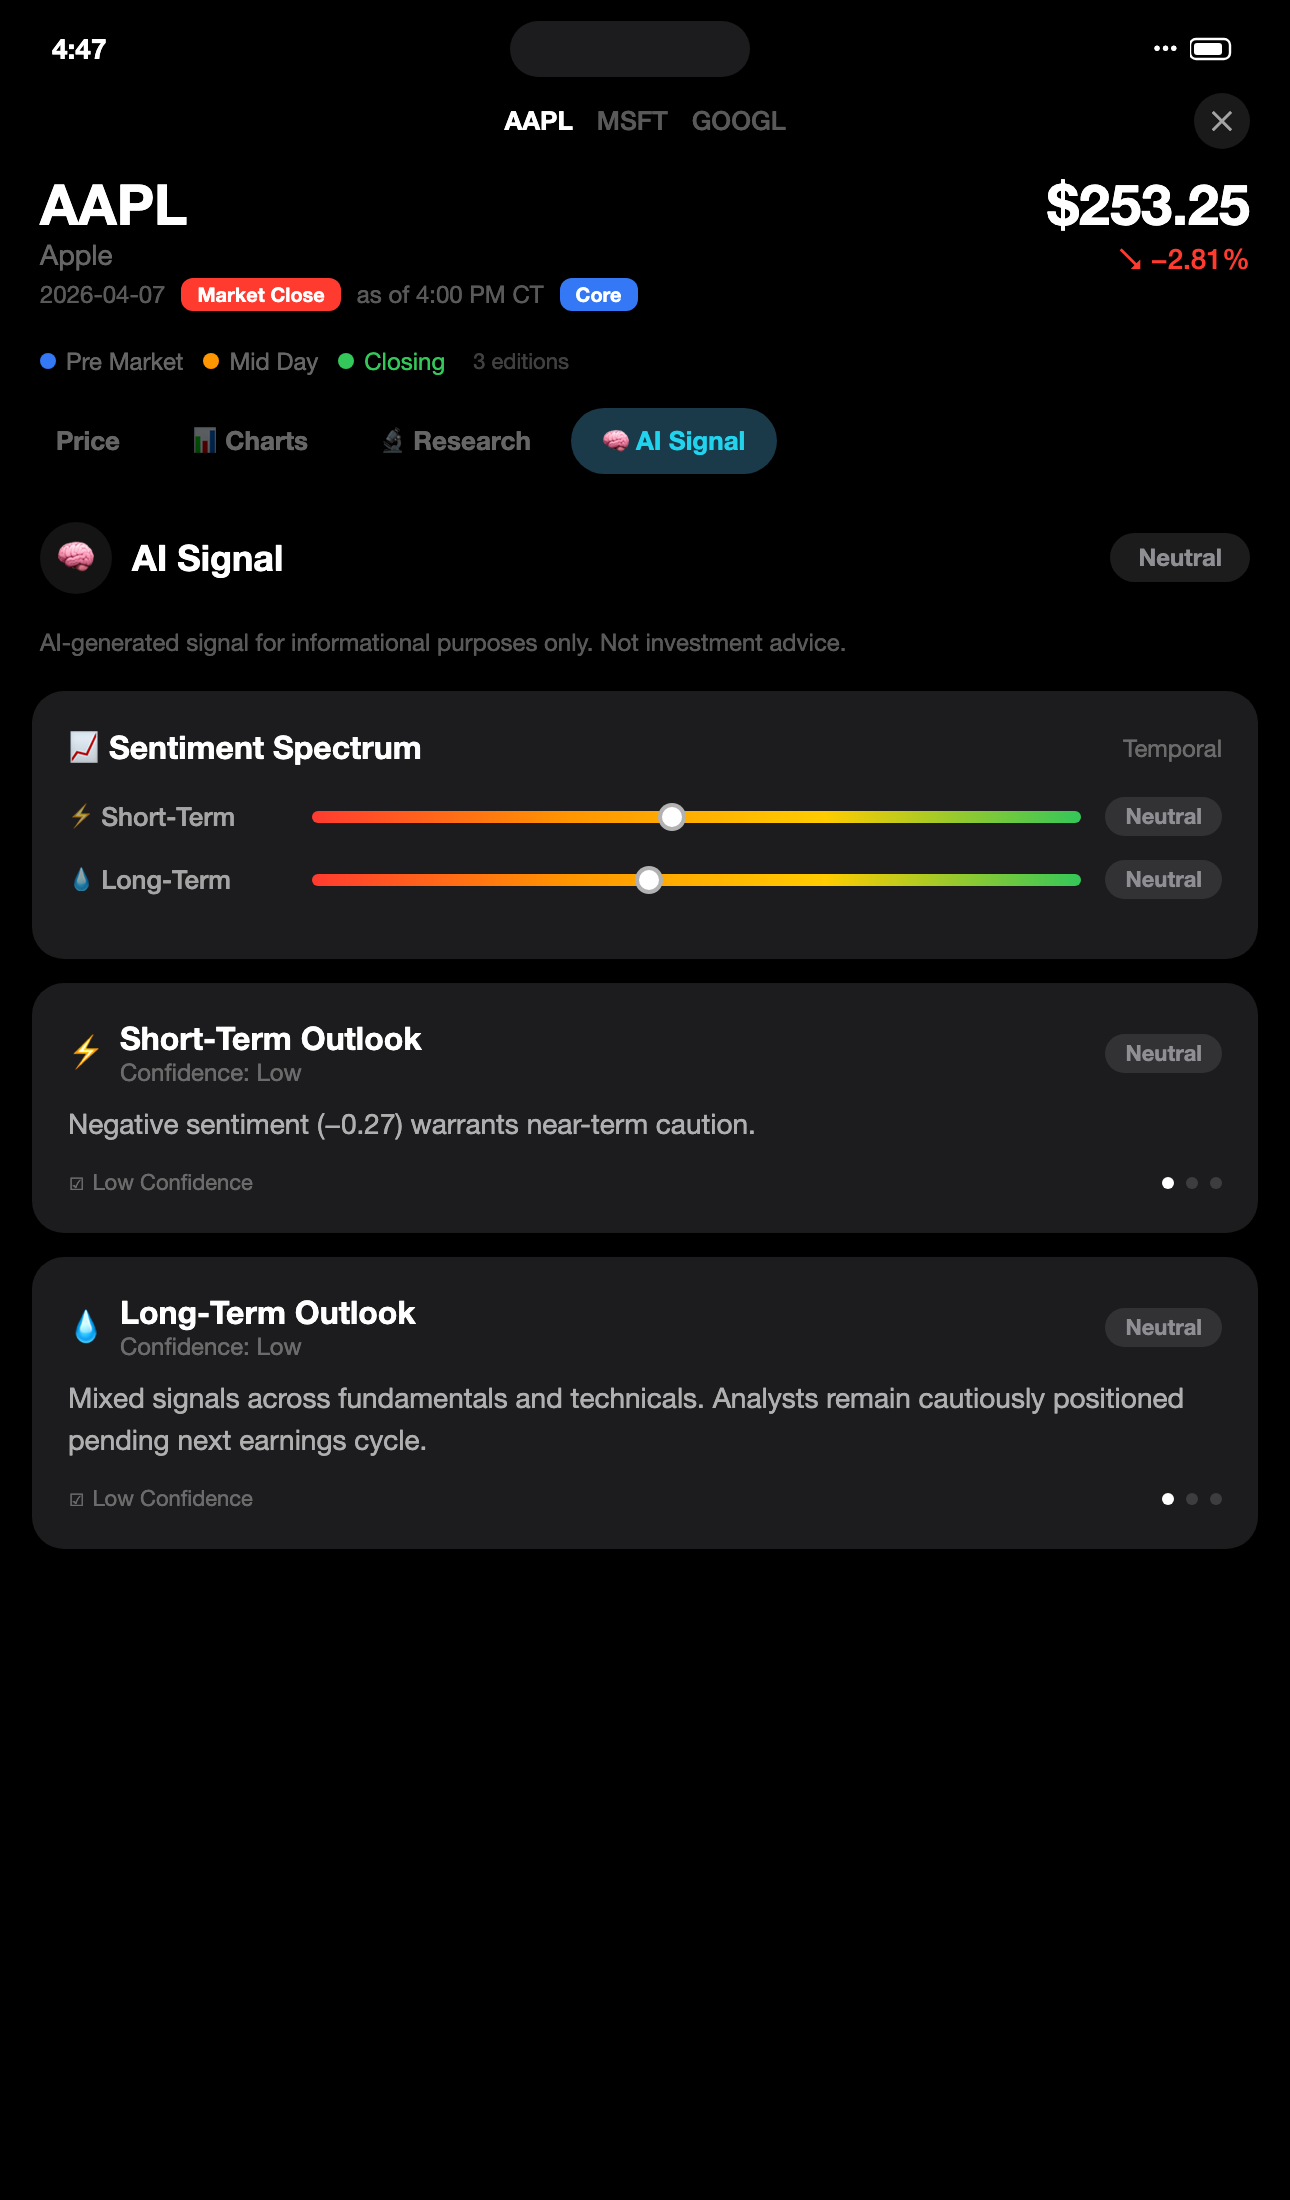The image size is (1290, 2200).
Task: Click the lightning icon beside Short-Term Outlook
Action: [84, 1050]
